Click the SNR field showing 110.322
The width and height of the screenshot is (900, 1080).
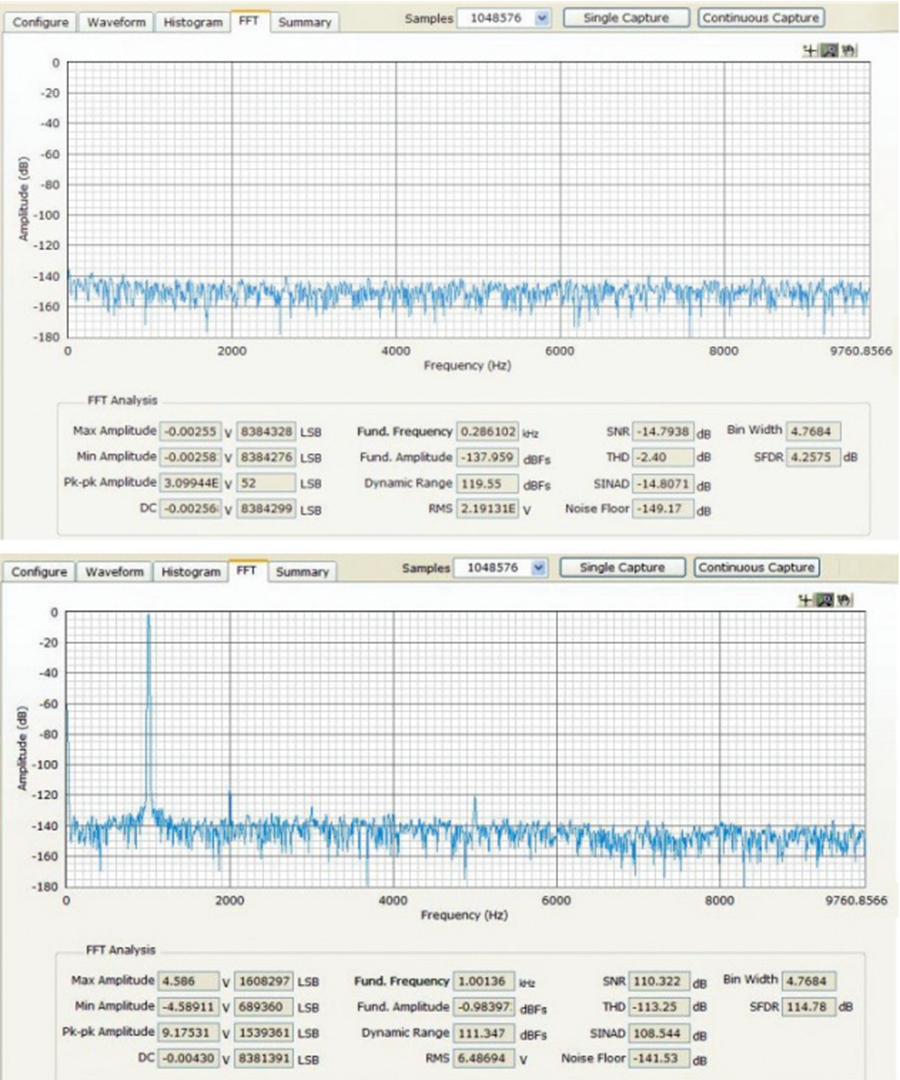click(x=659, y=981)
